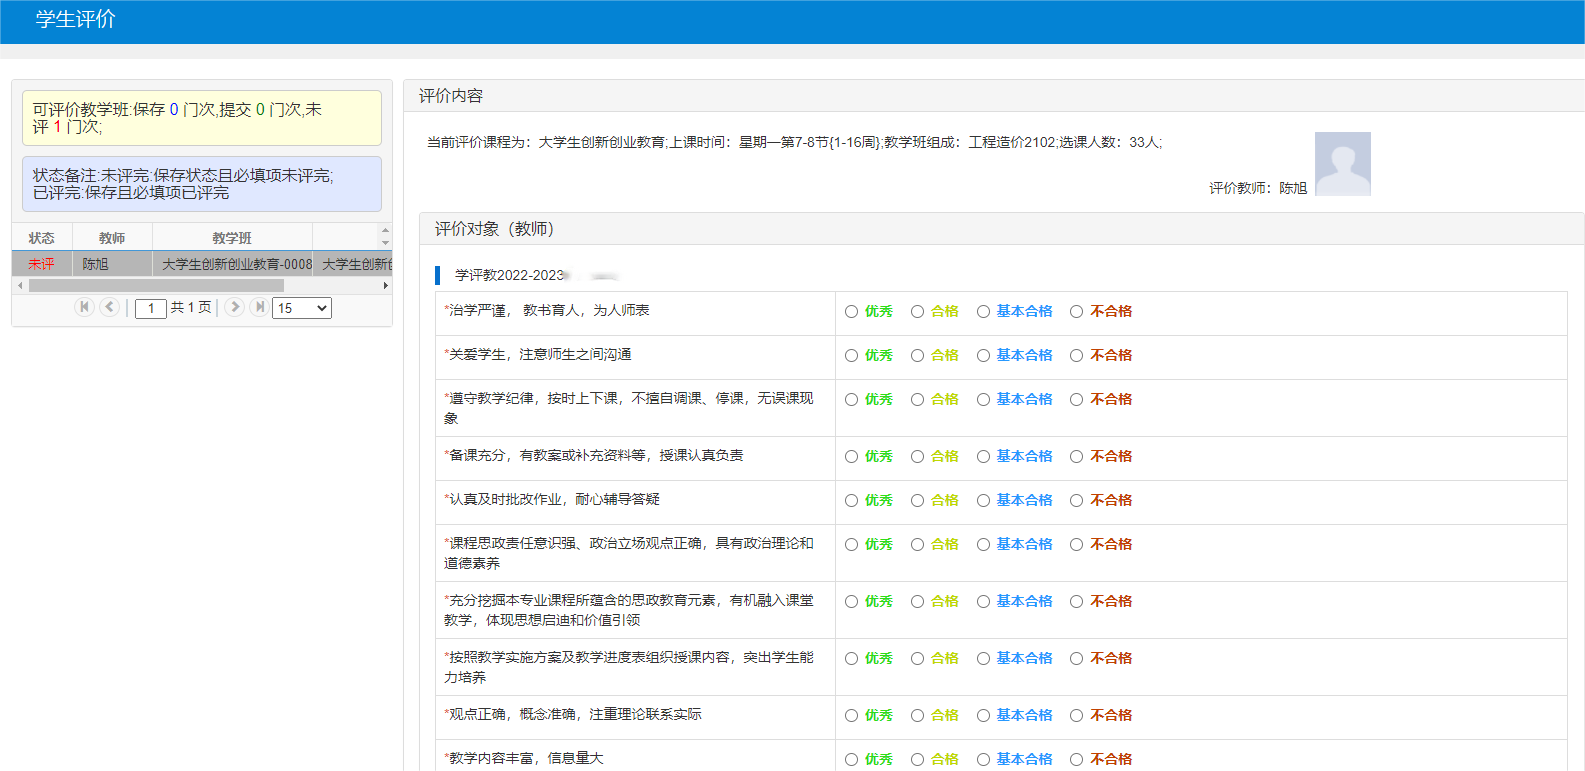
Task: Go to first page in pager
Action: (x=84, y=307)
